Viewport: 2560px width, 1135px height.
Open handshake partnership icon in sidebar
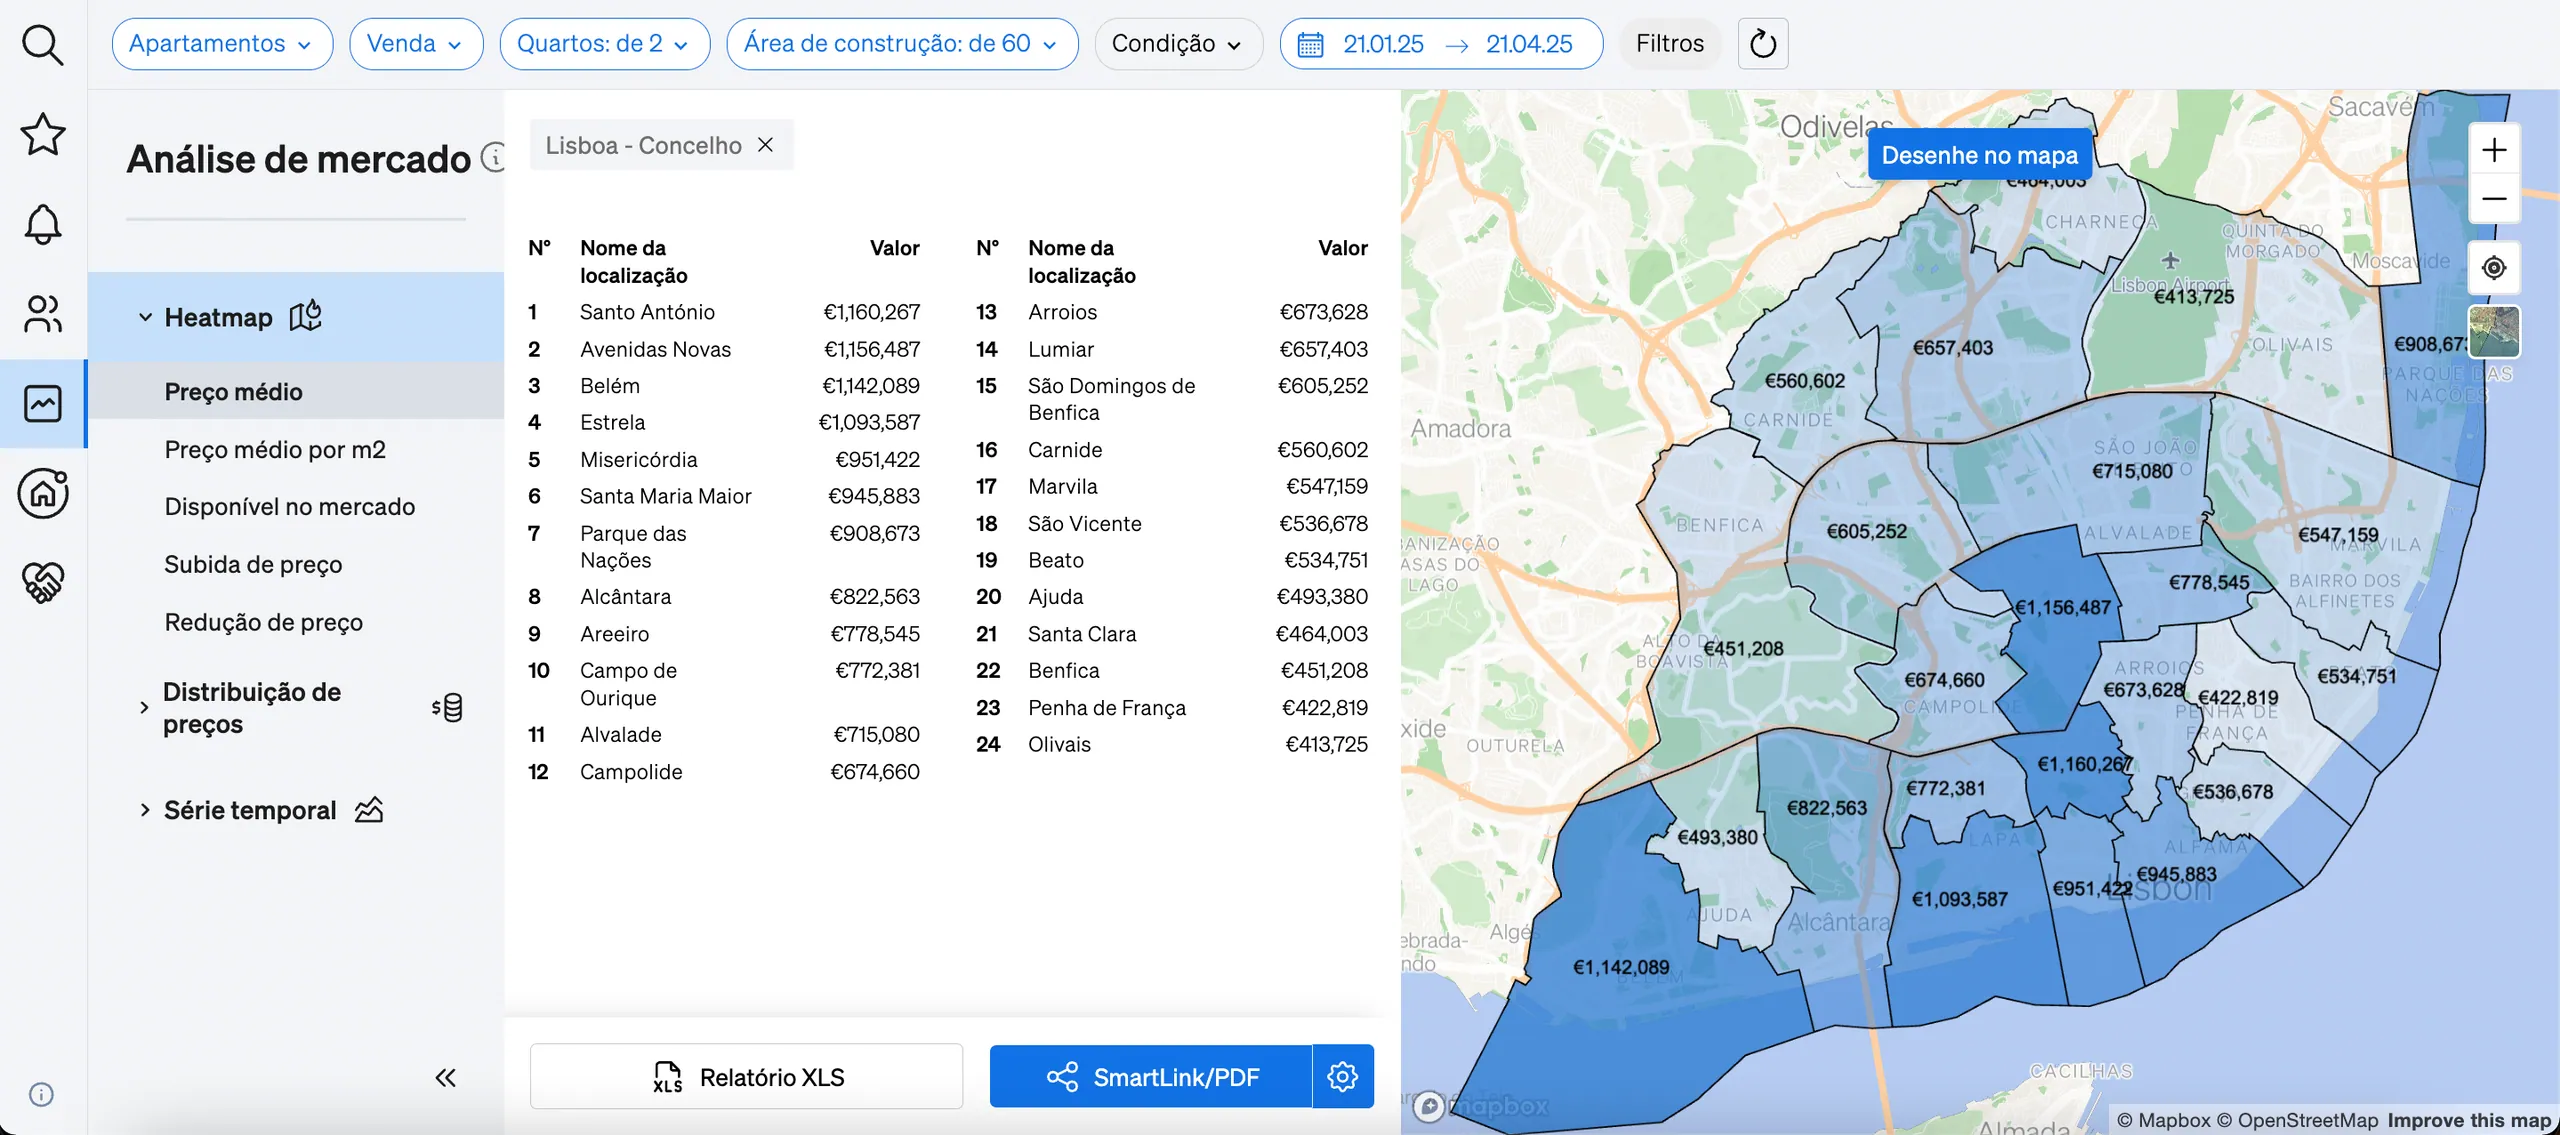point(43,582)
